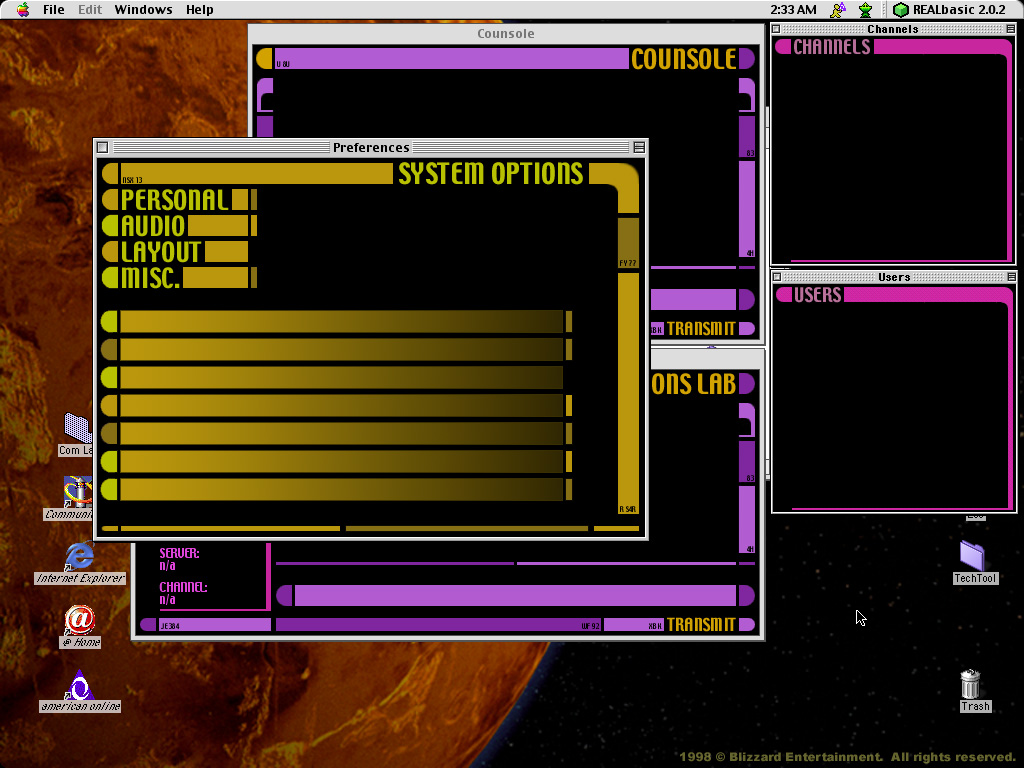Close the Channels window with its close box
The image size is (1024, 768).
tap(776, 29)
